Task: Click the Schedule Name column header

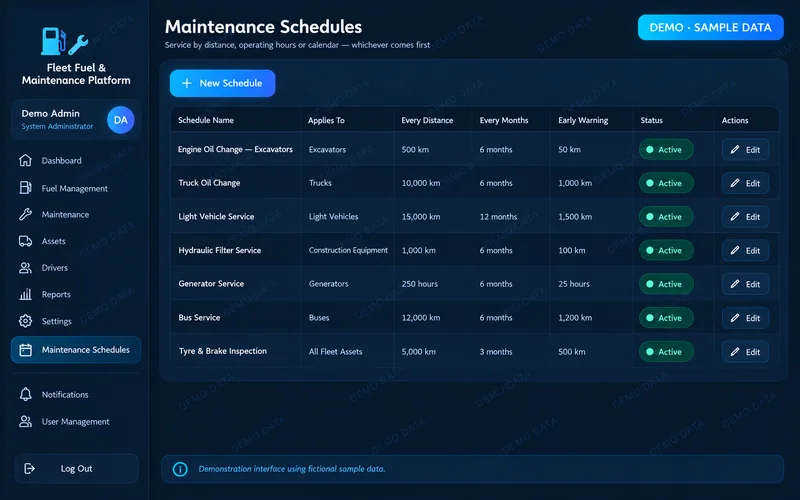Action: [x=206, y=120]
